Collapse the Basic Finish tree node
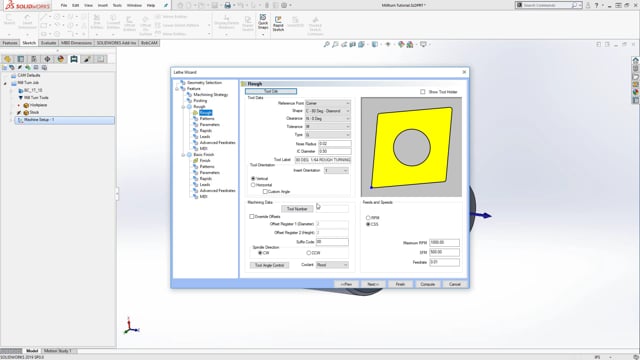 click(x=184, y=155)
